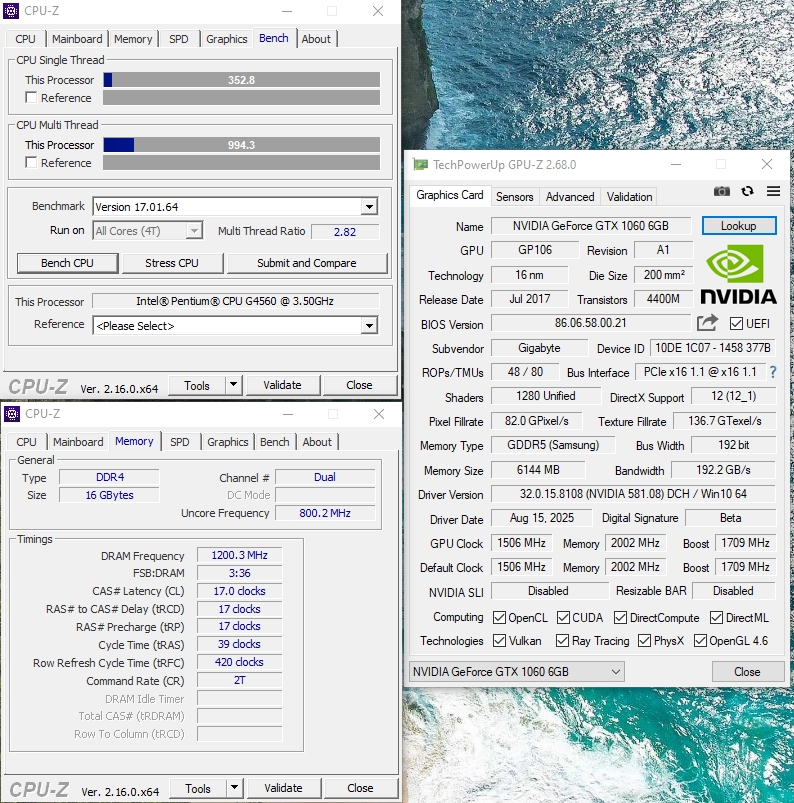Click the Bench CPU button
The width and height of the screenshot is (794, 803).
67,263
